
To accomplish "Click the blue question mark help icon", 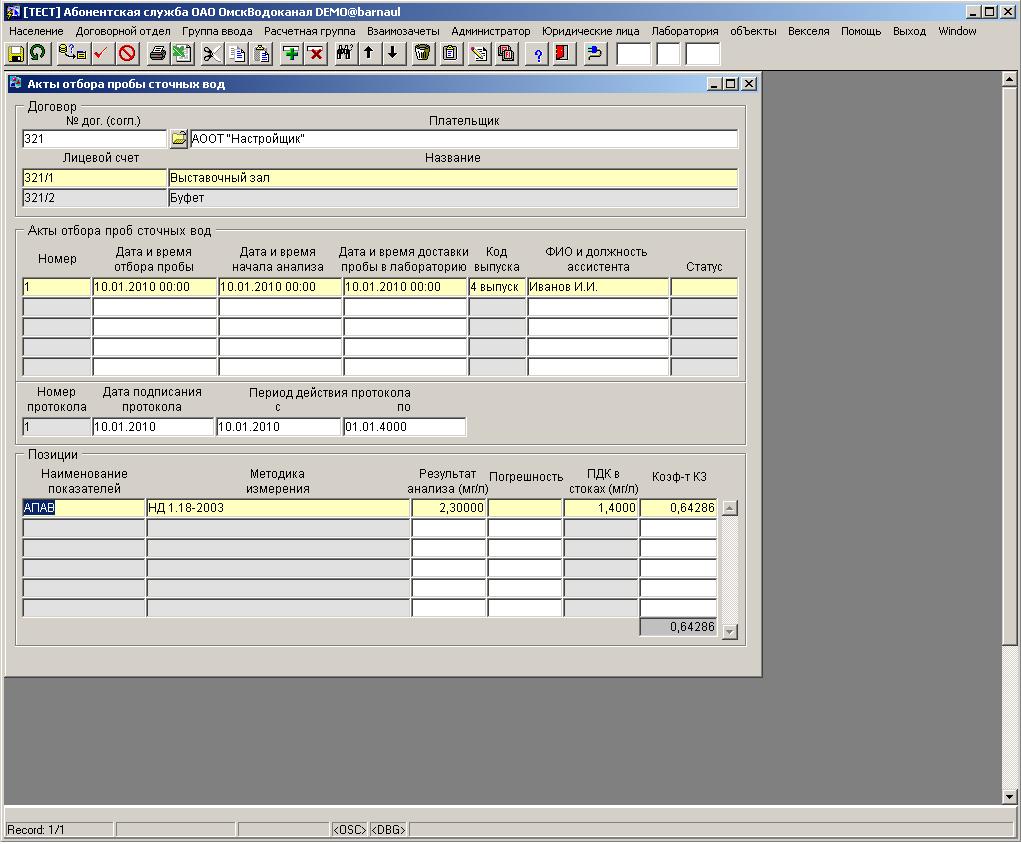I will coord(538,54).
